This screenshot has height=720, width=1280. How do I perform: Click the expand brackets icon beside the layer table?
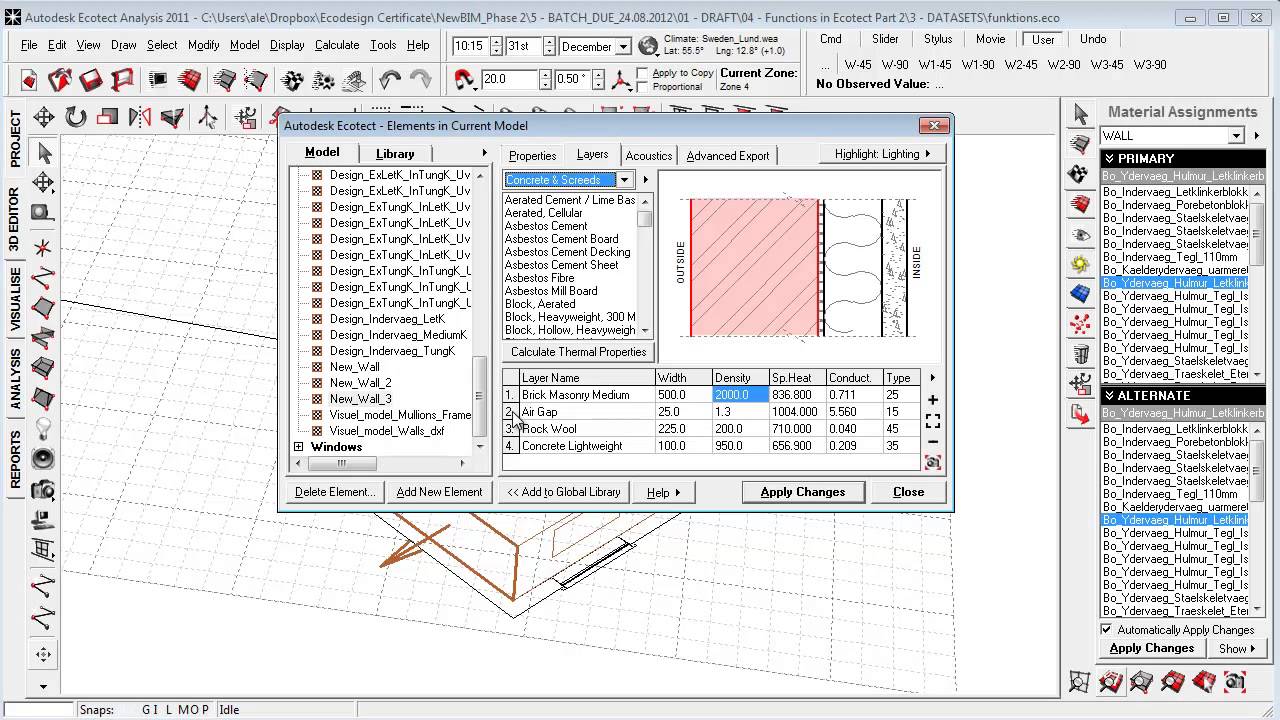coord(933,421)
